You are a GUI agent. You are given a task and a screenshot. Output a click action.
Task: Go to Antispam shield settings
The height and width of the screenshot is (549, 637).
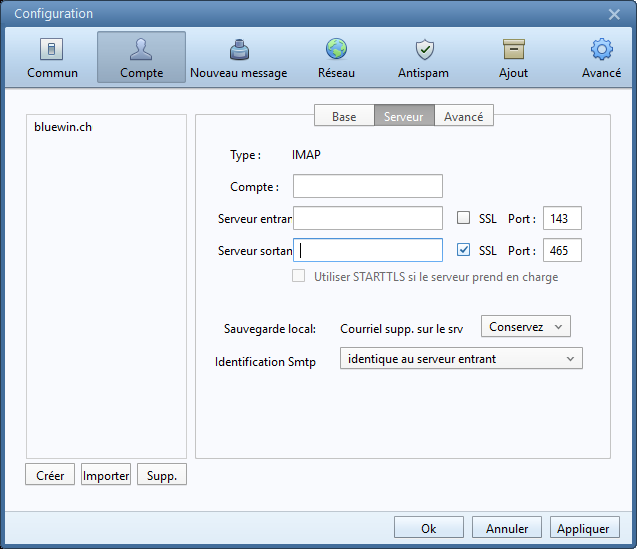424,58
